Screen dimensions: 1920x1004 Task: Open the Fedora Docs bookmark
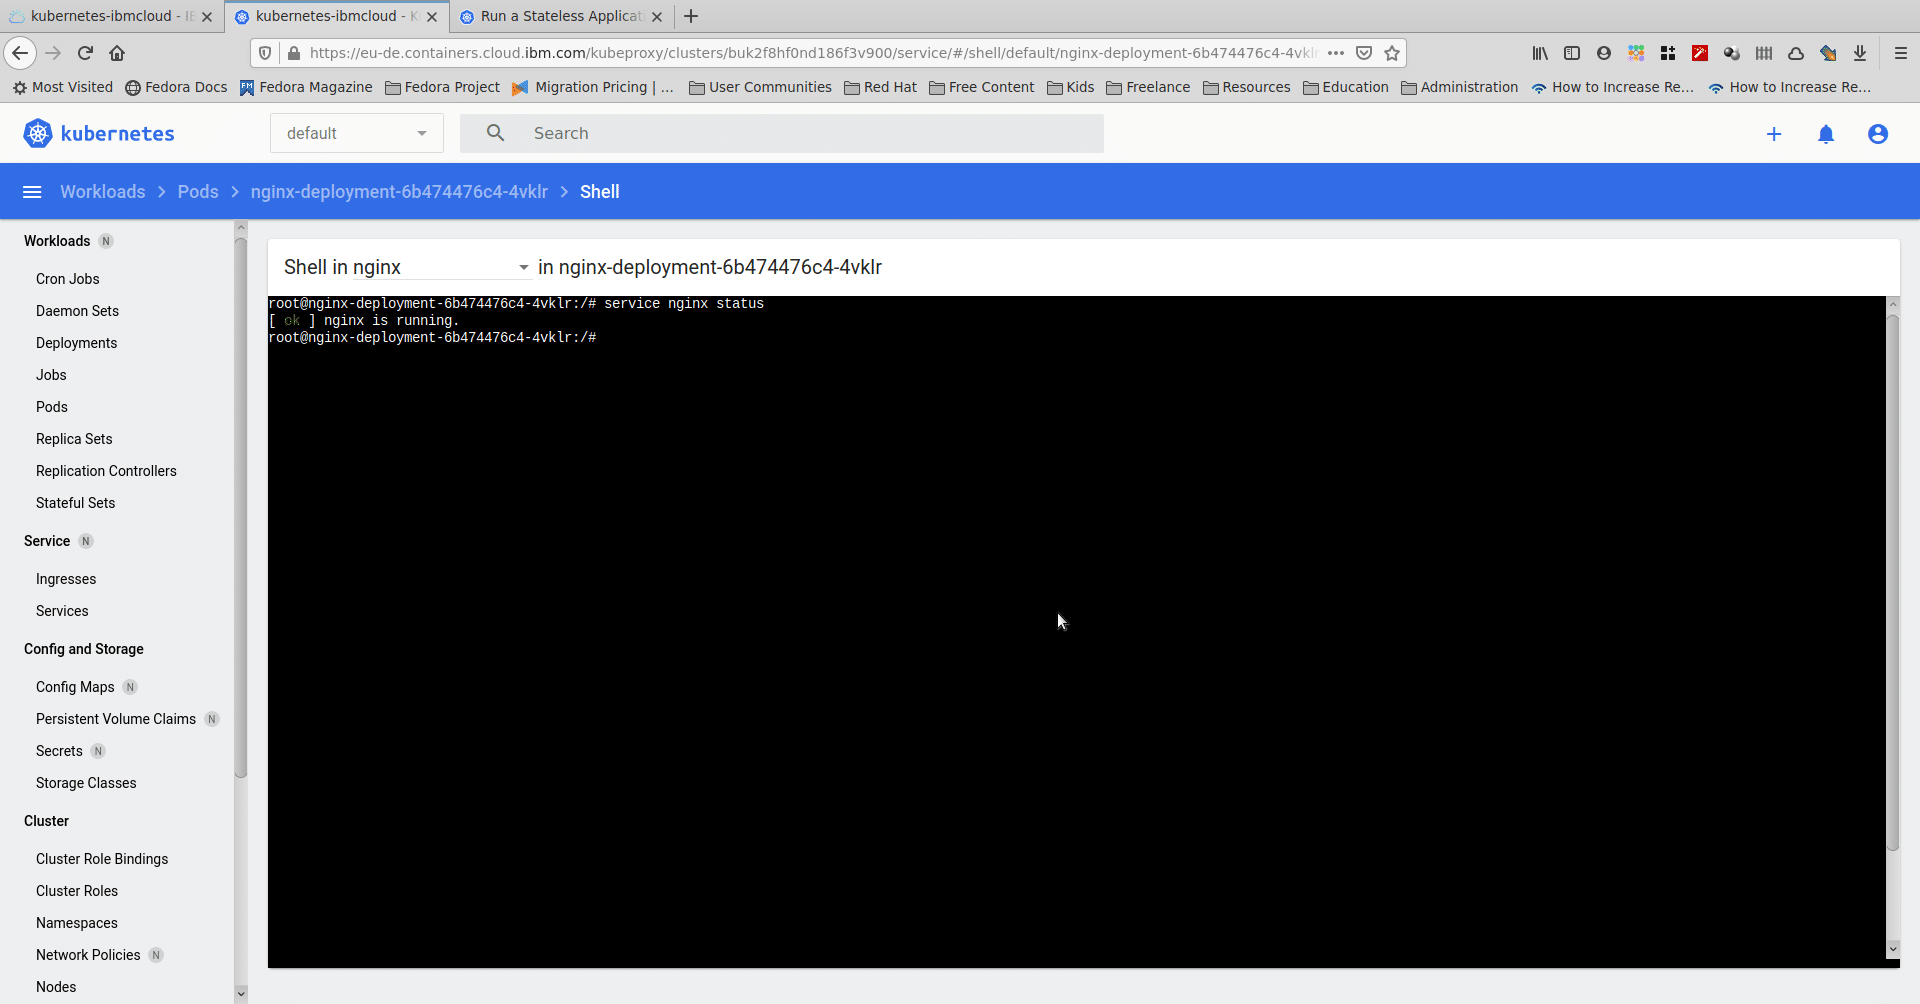coord(176,87)
